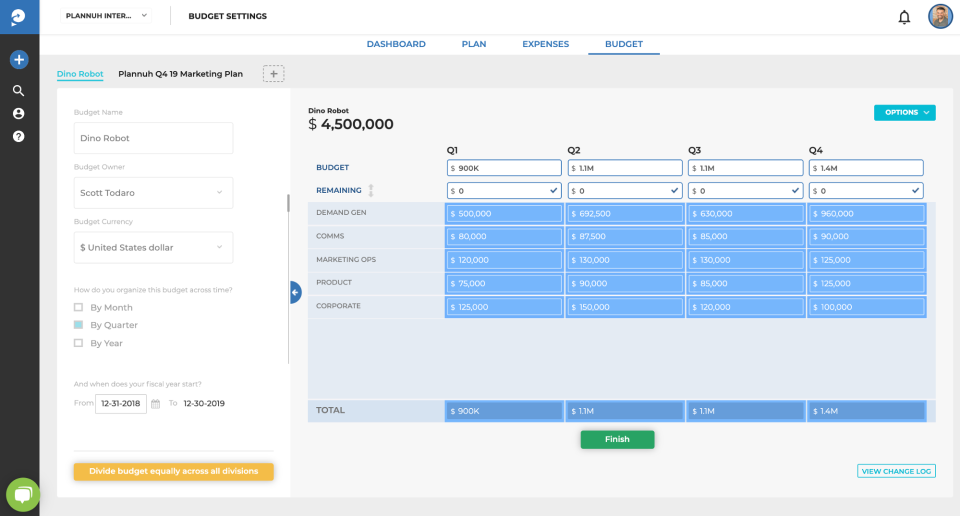Click the user profile avatar

[x=940, y=17]
